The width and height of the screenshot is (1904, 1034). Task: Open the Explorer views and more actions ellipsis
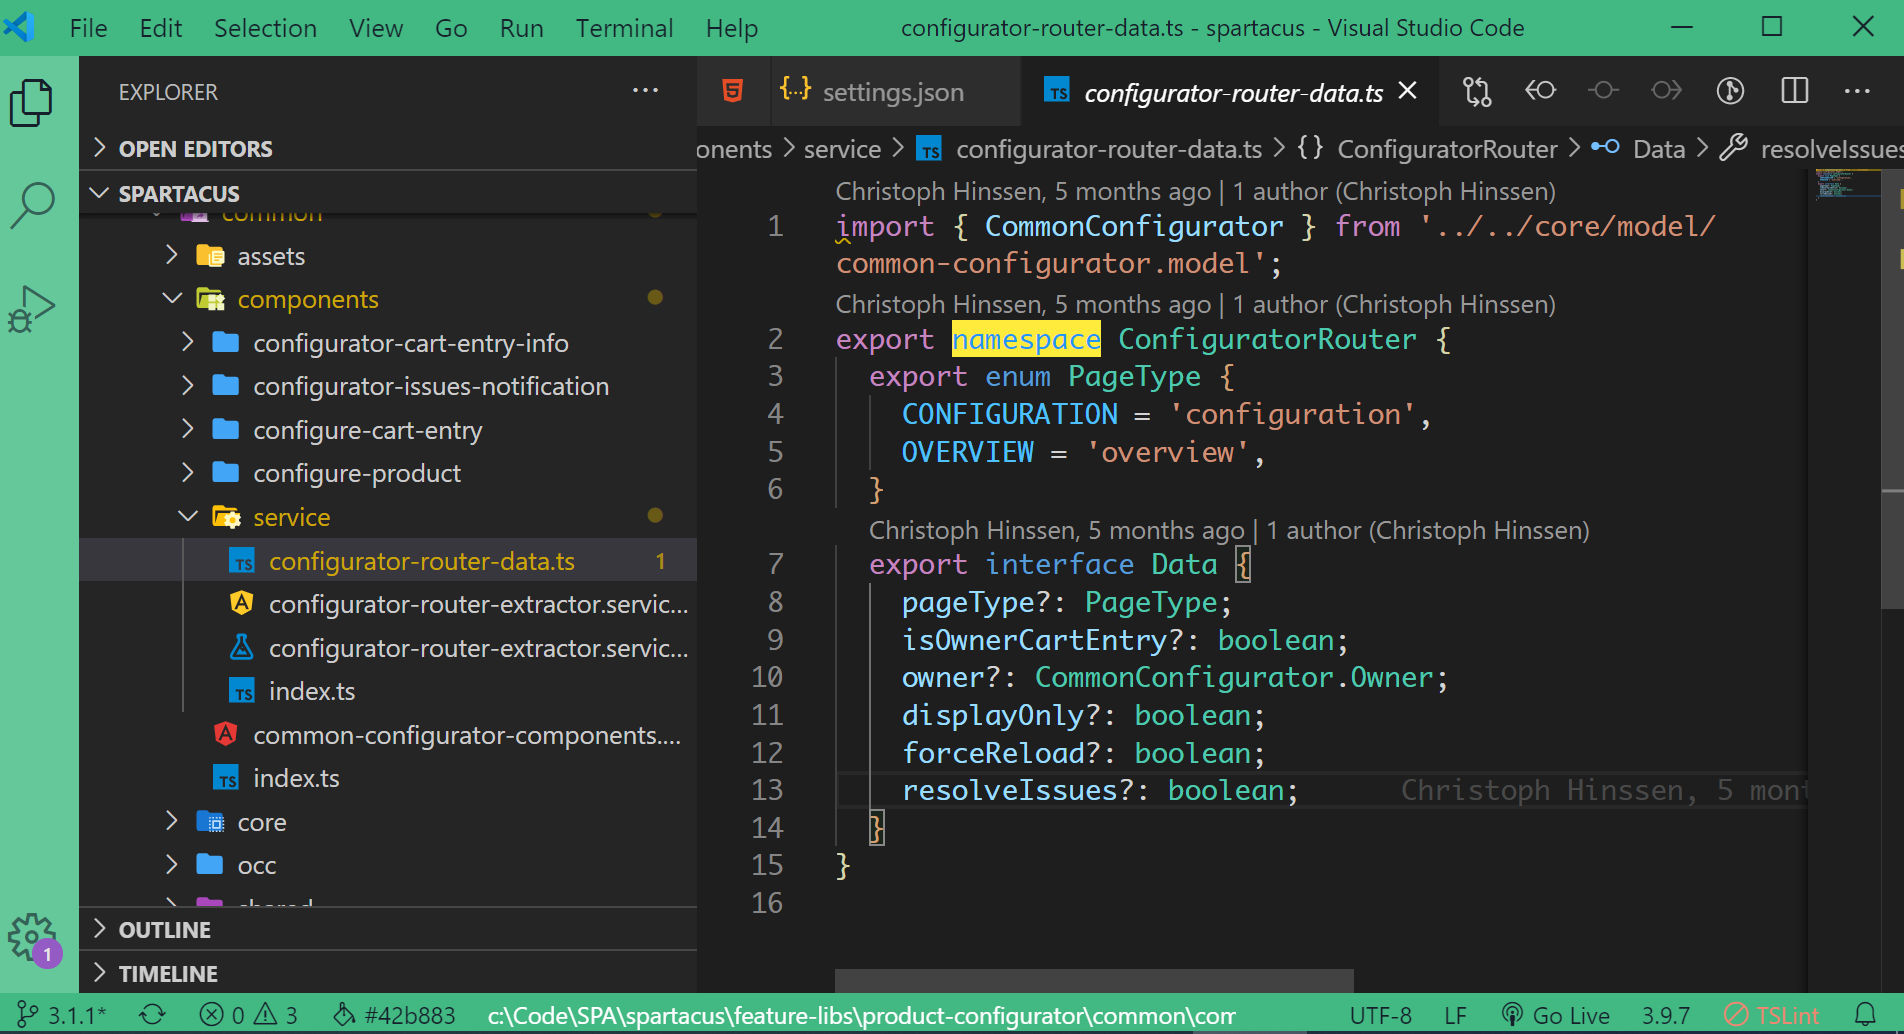645,91
